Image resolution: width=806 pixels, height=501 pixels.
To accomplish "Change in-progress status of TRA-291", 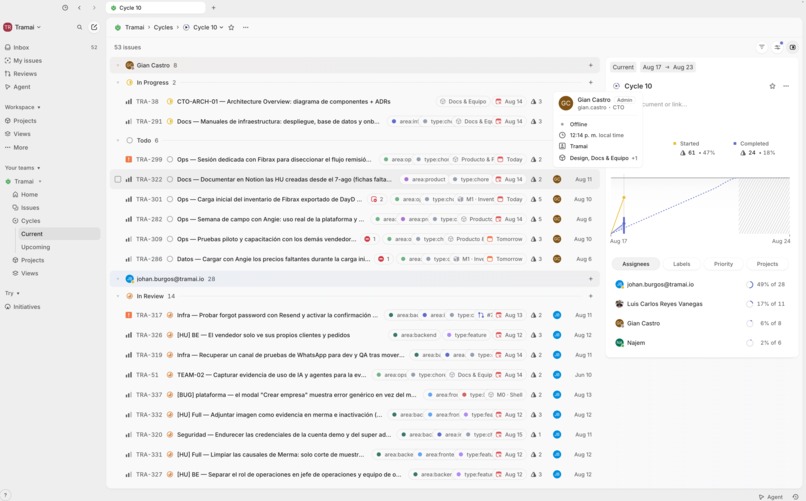I will click(170, 122).
